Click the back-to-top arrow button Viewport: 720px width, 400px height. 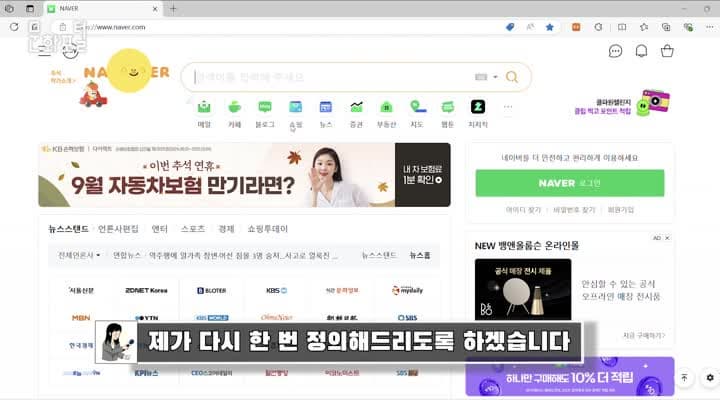click(684, 377)
